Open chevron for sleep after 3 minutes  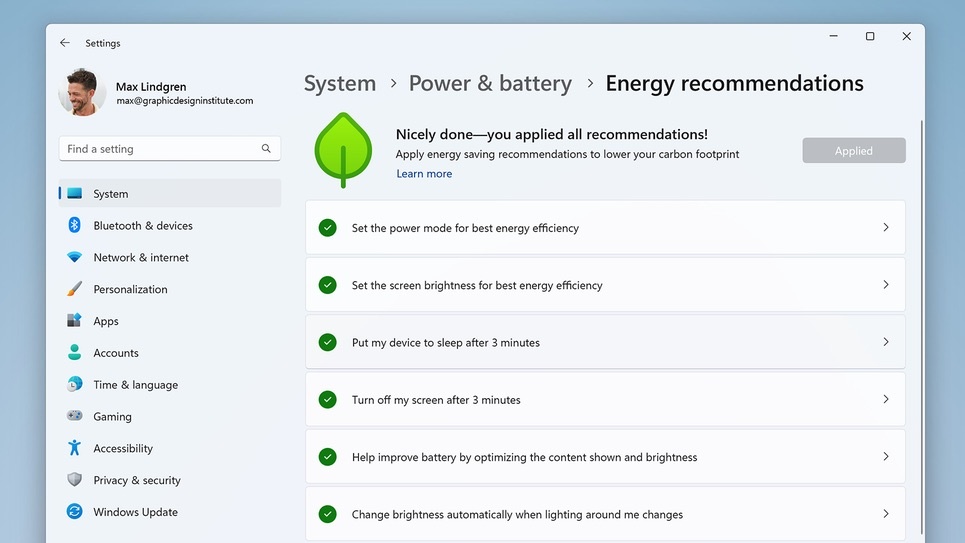886,342
